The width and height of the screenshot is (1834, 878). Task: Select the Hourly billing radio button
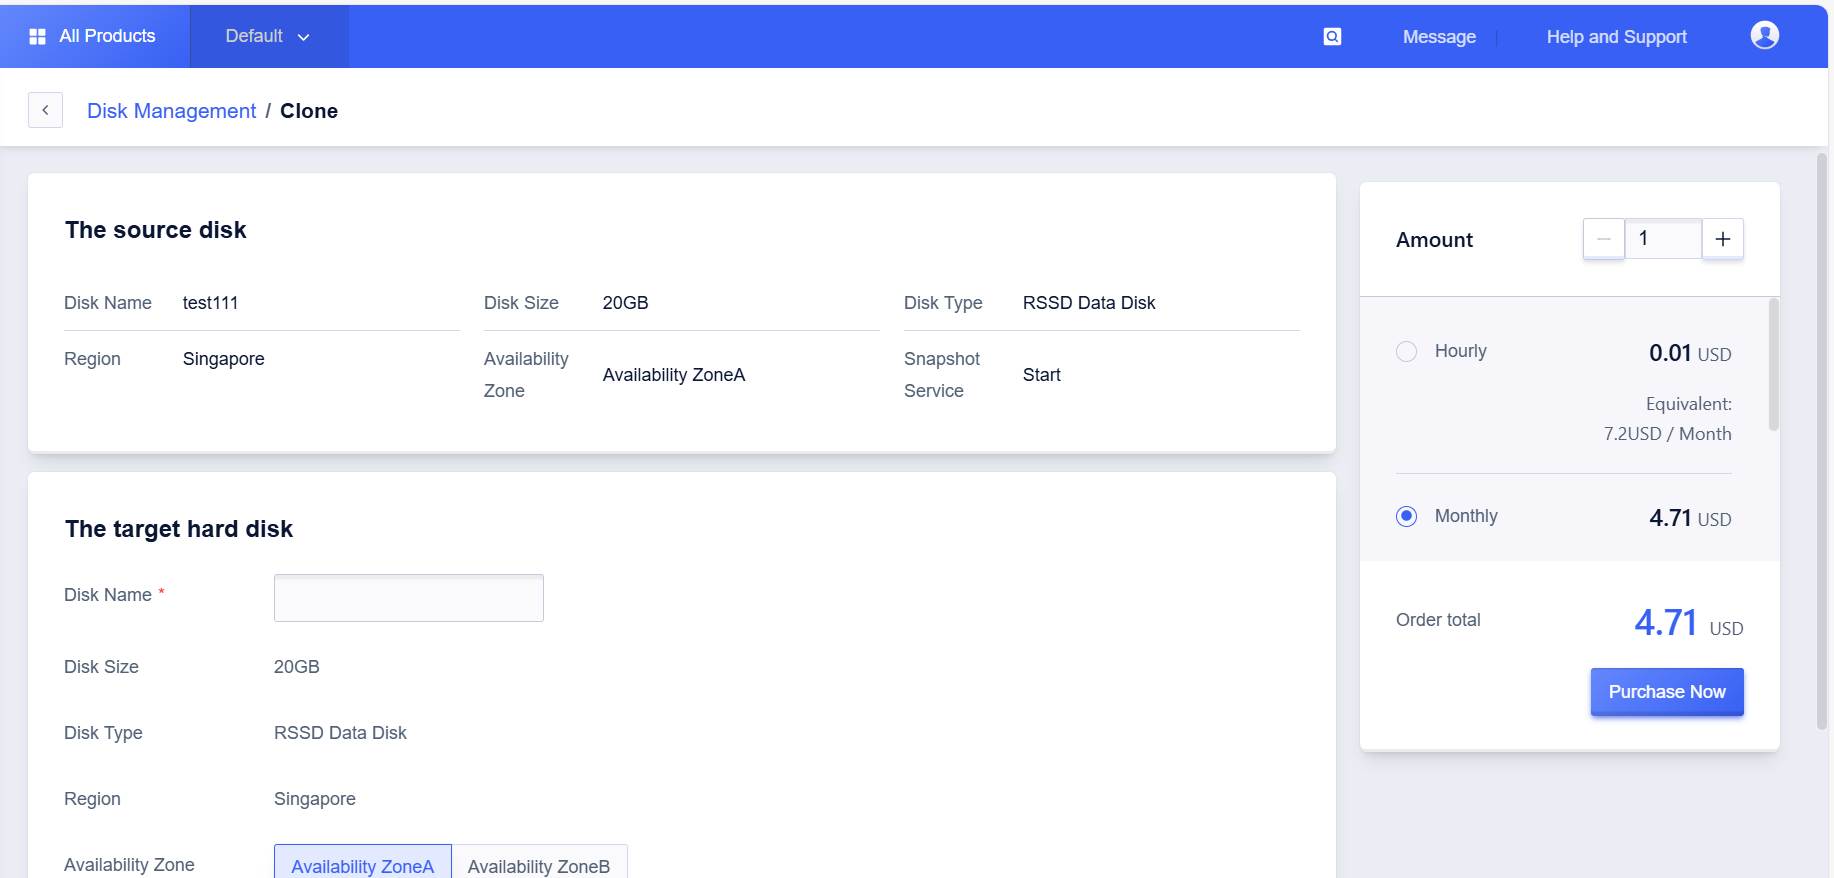(1406, 352)
